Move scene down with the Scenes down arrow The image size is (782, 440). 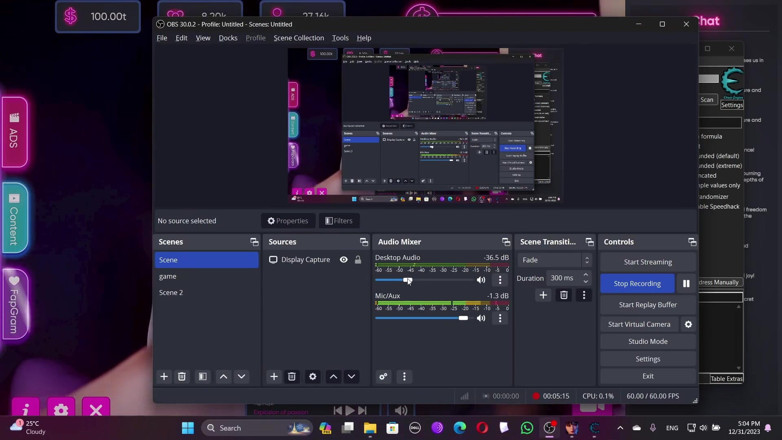[241, 377]
